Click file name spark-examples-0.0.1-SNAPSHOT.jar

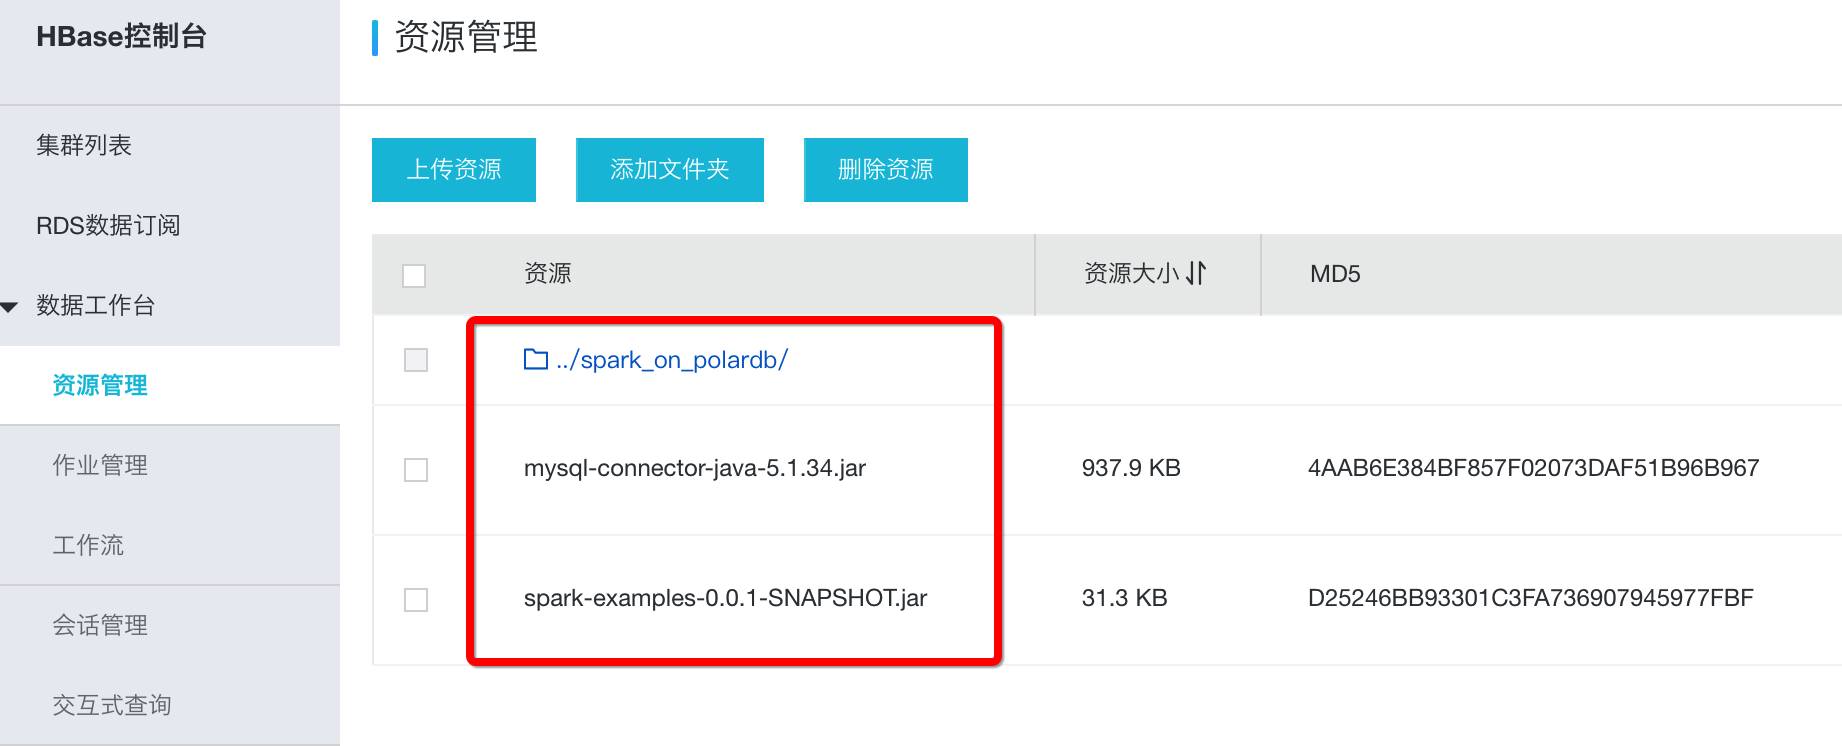coord(726,598)
